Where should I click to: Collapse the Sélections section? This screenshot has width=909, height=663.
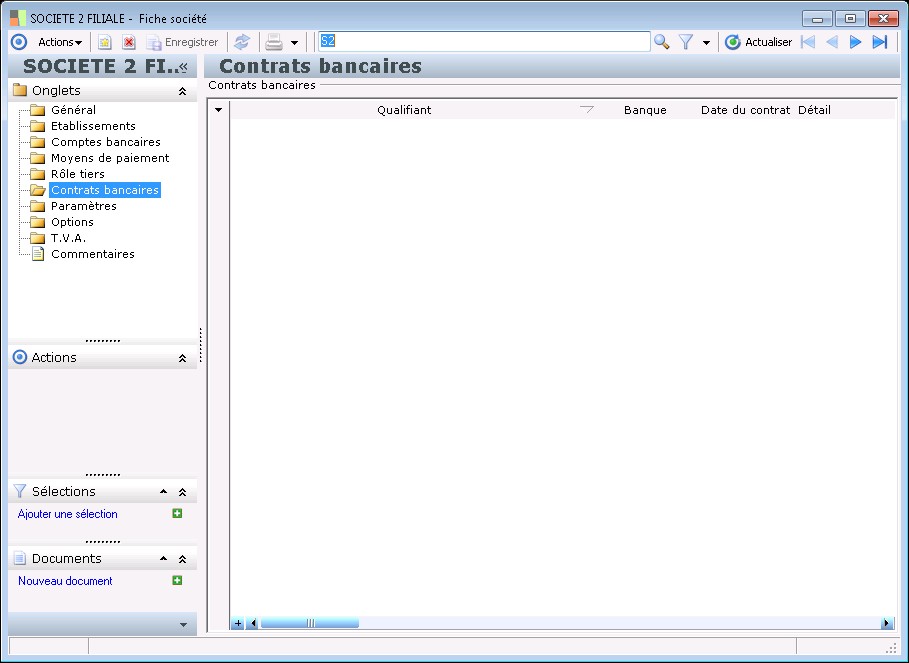point(182,492)
